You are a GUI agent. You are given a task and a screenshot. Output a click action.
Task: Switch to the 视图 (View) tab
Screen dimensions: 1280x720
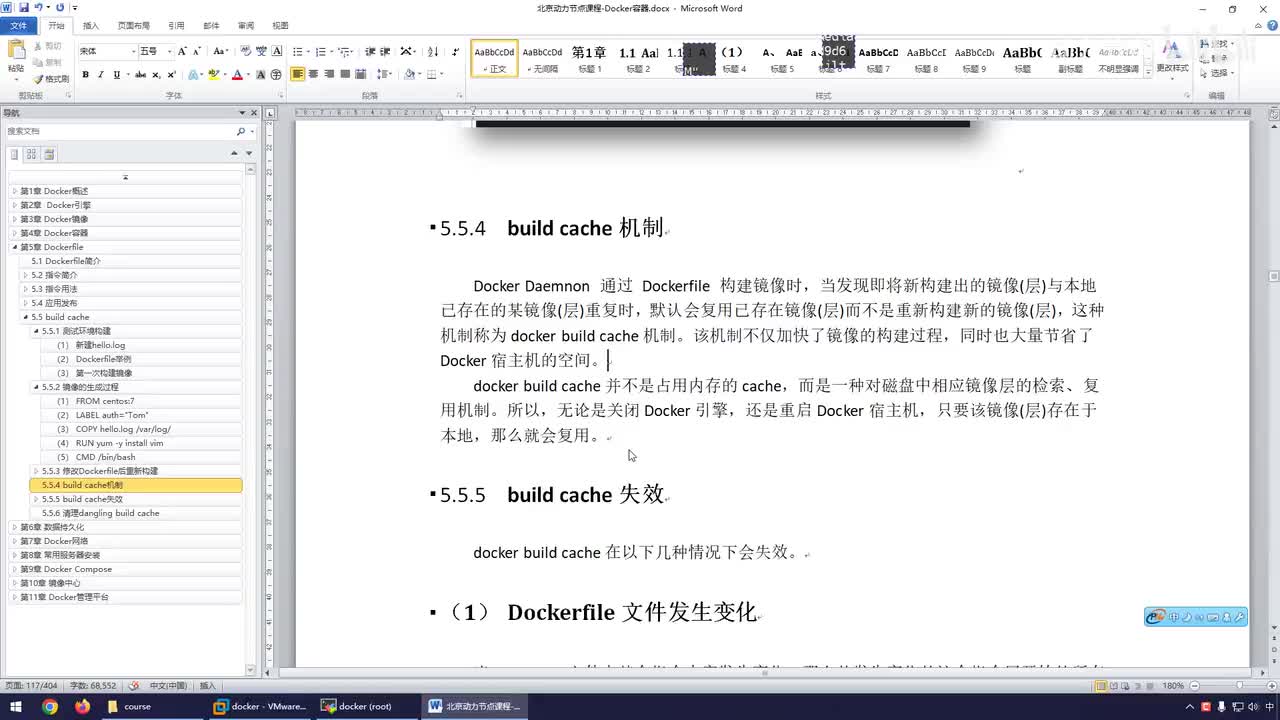(280, 26)
